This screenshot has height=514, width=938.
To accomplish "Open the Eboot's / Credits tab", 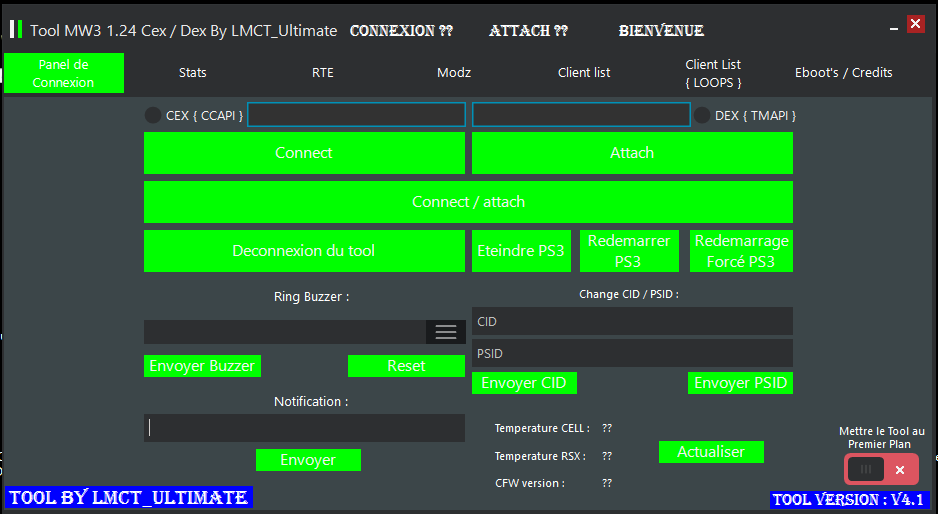I will pos(843,73).
